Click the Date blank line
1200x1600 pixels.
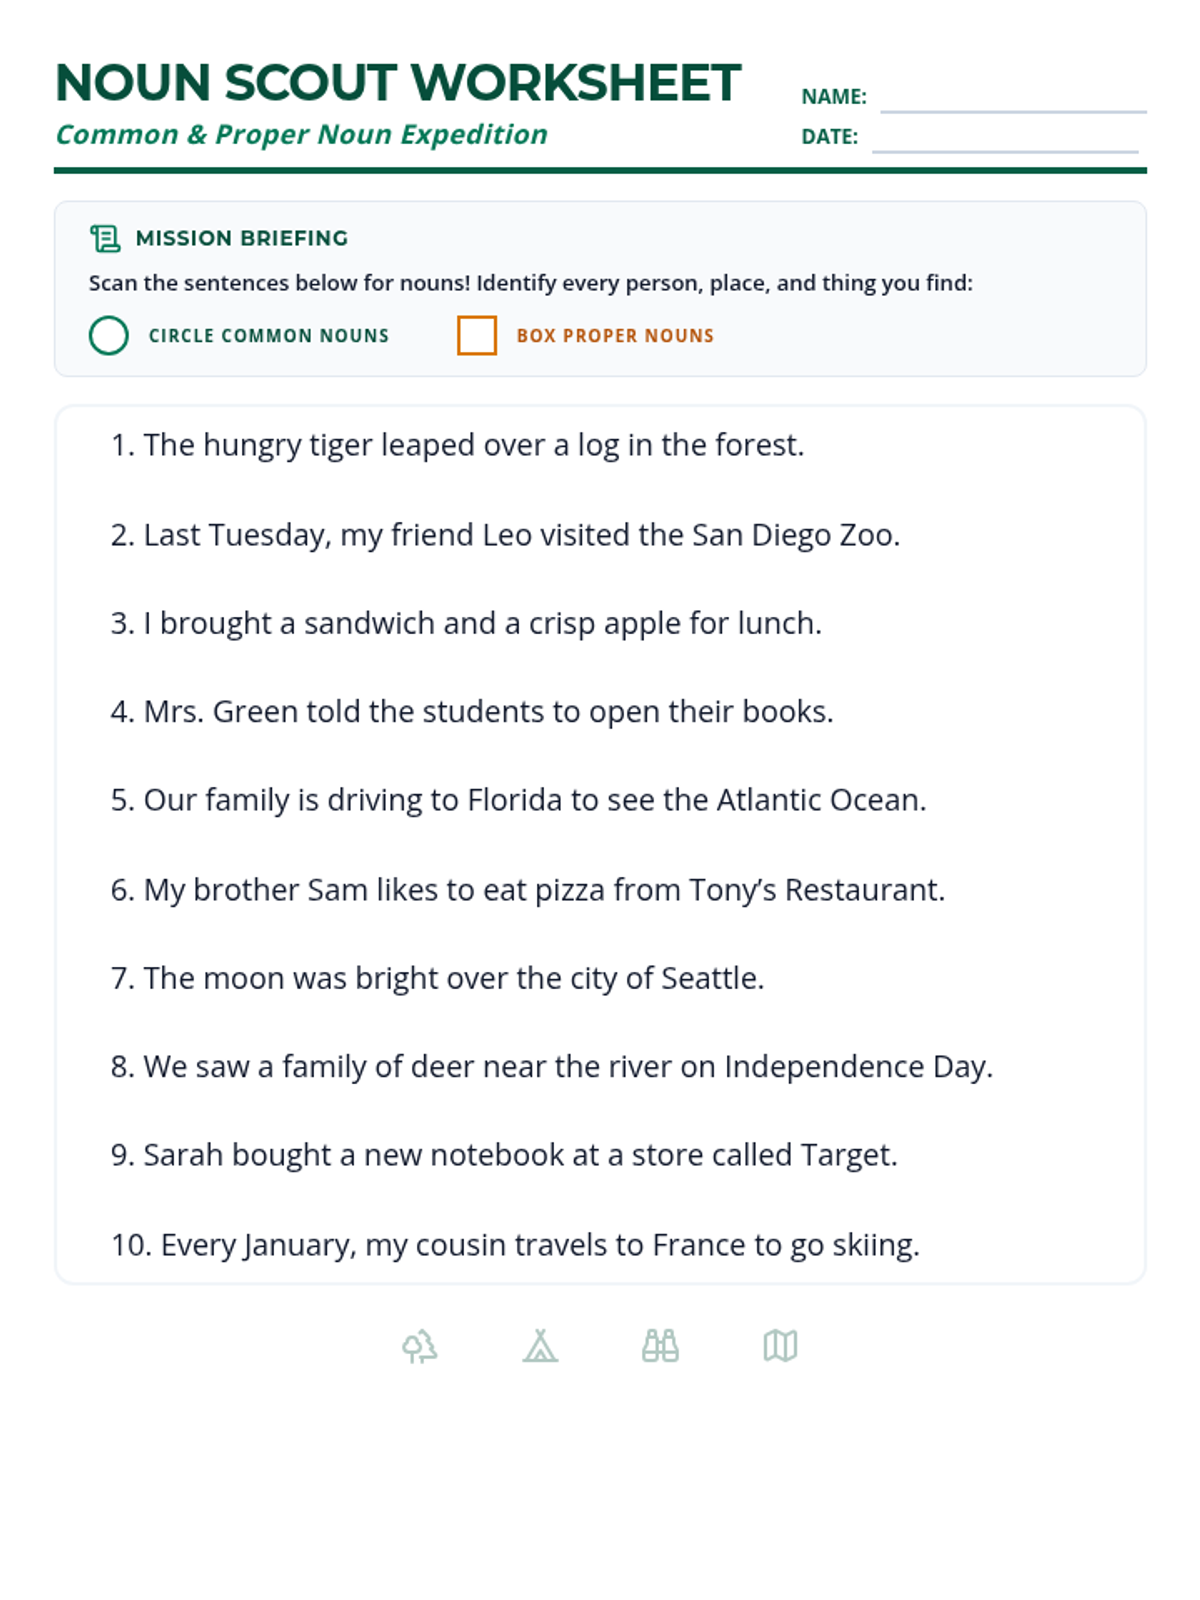coord(1004,143)
